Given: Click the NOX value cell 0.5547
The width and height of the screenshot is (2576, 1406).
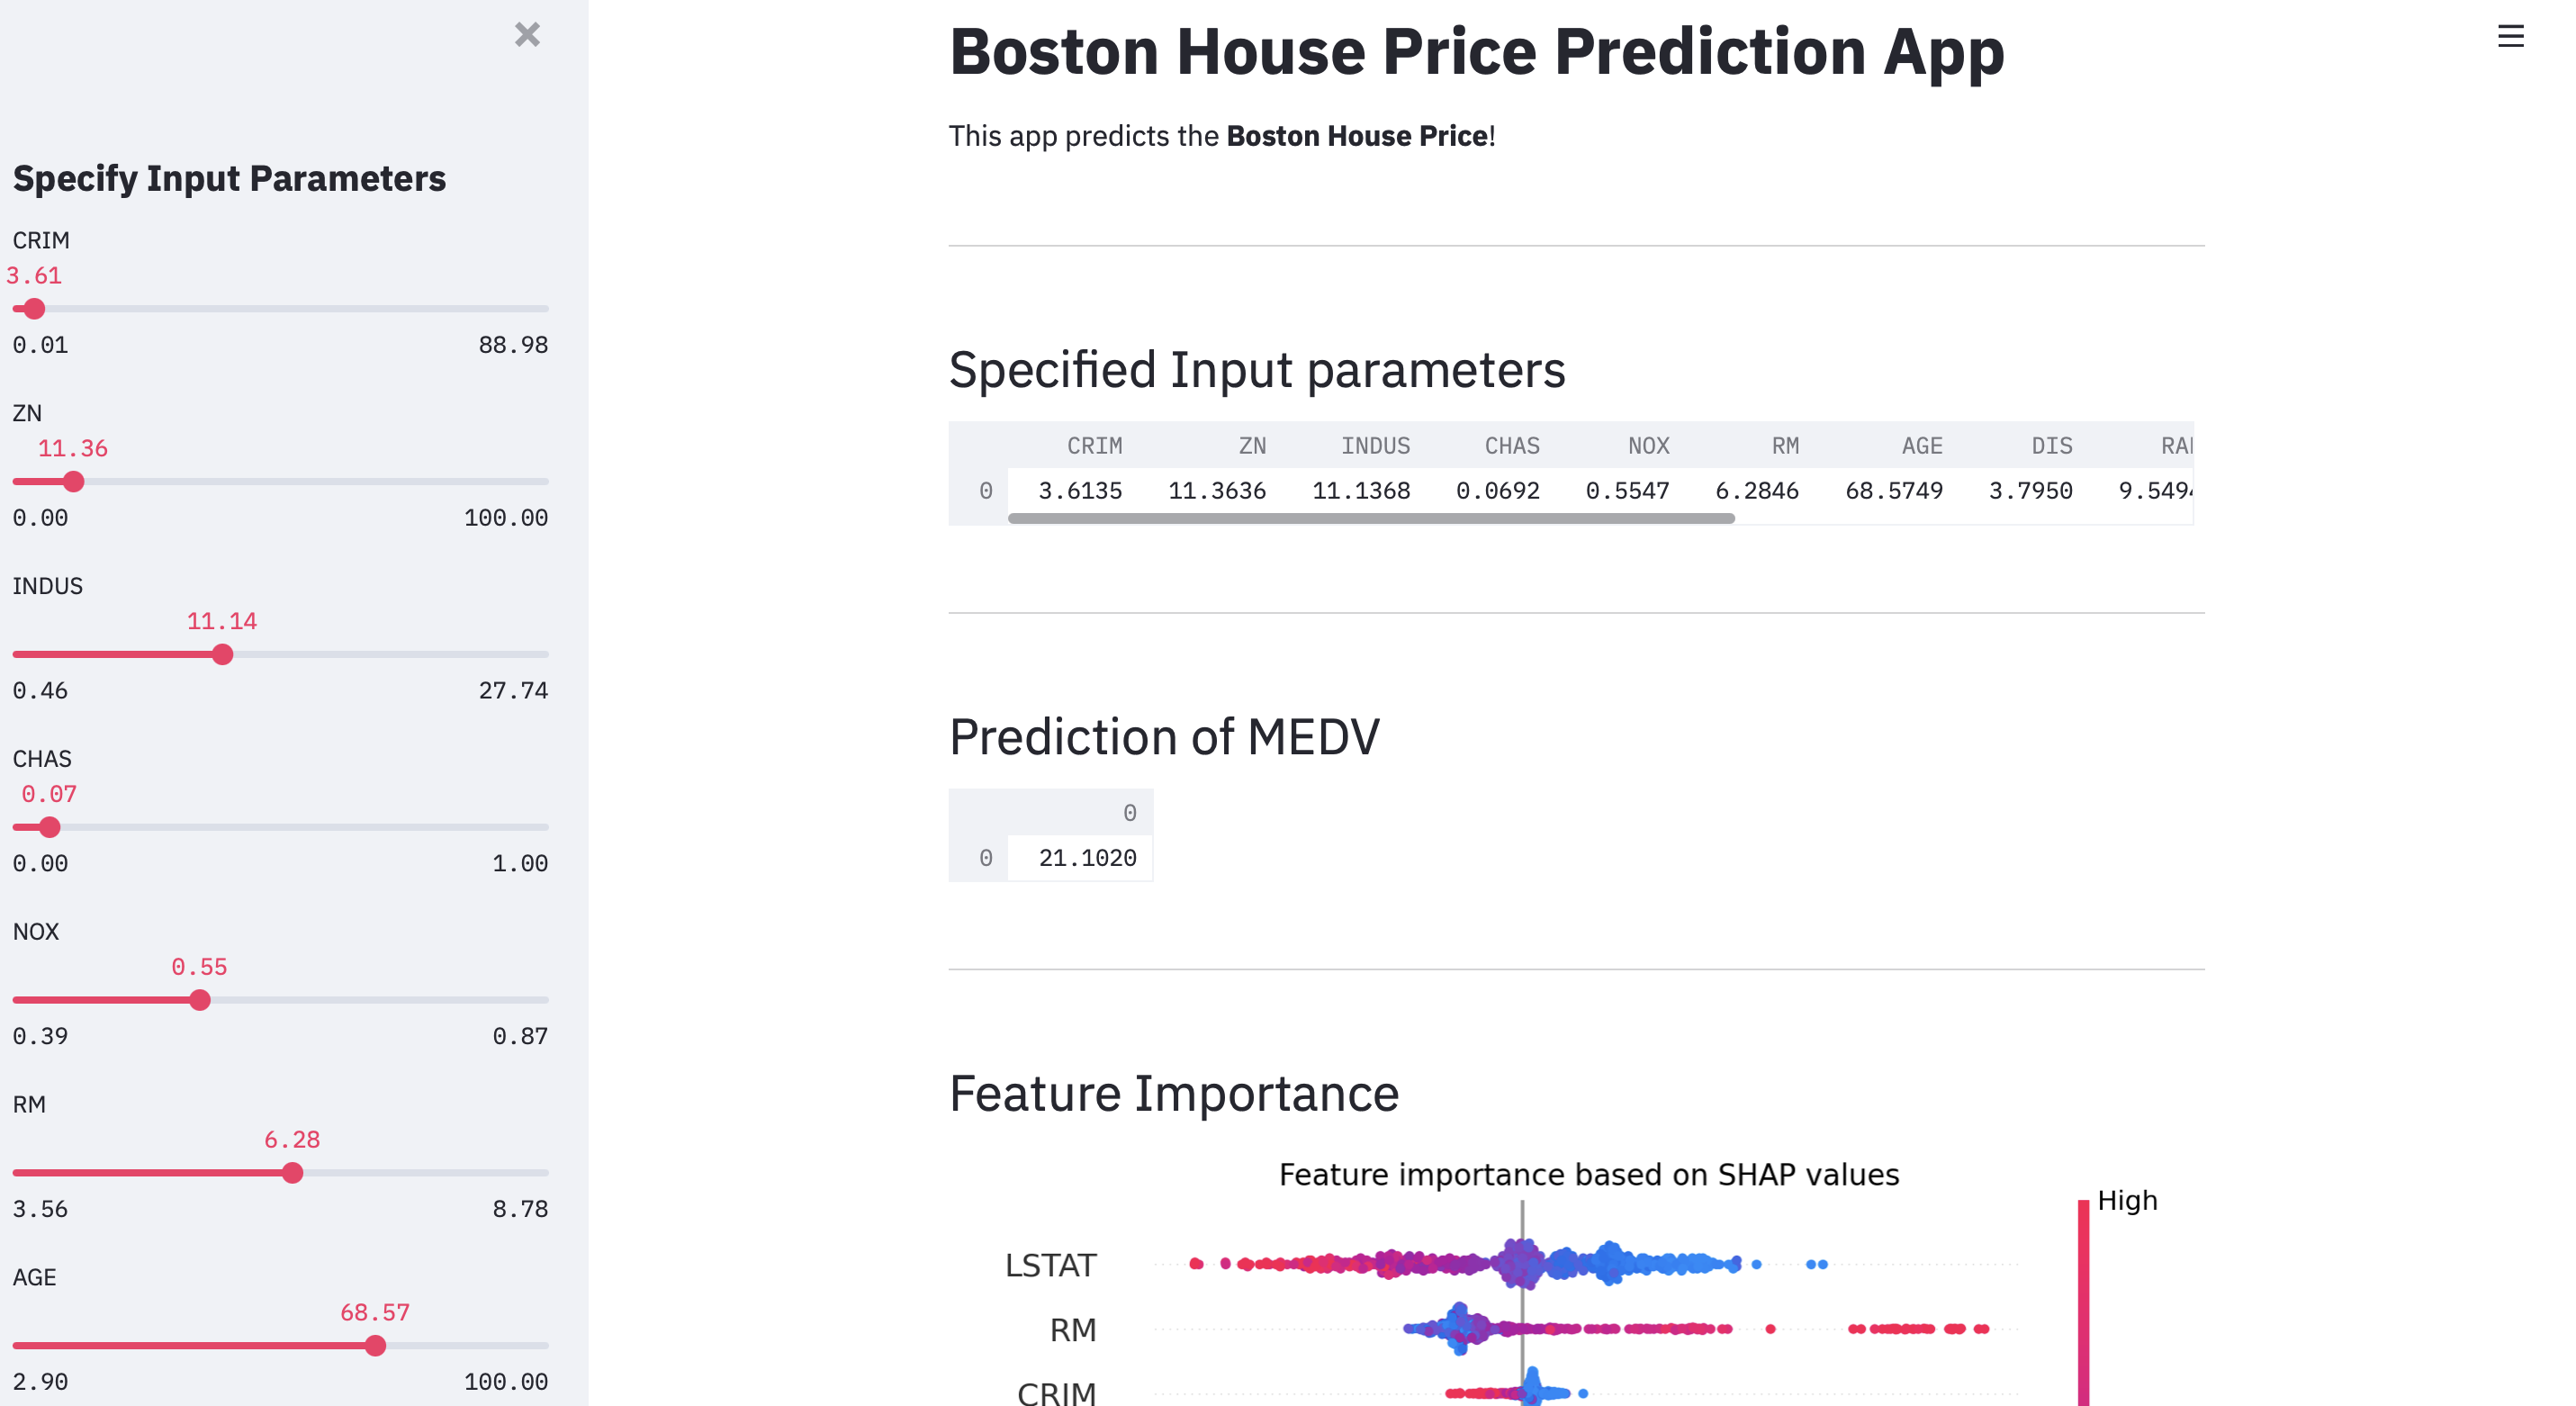Looking at the screenshot, I should click(1626, 491).
